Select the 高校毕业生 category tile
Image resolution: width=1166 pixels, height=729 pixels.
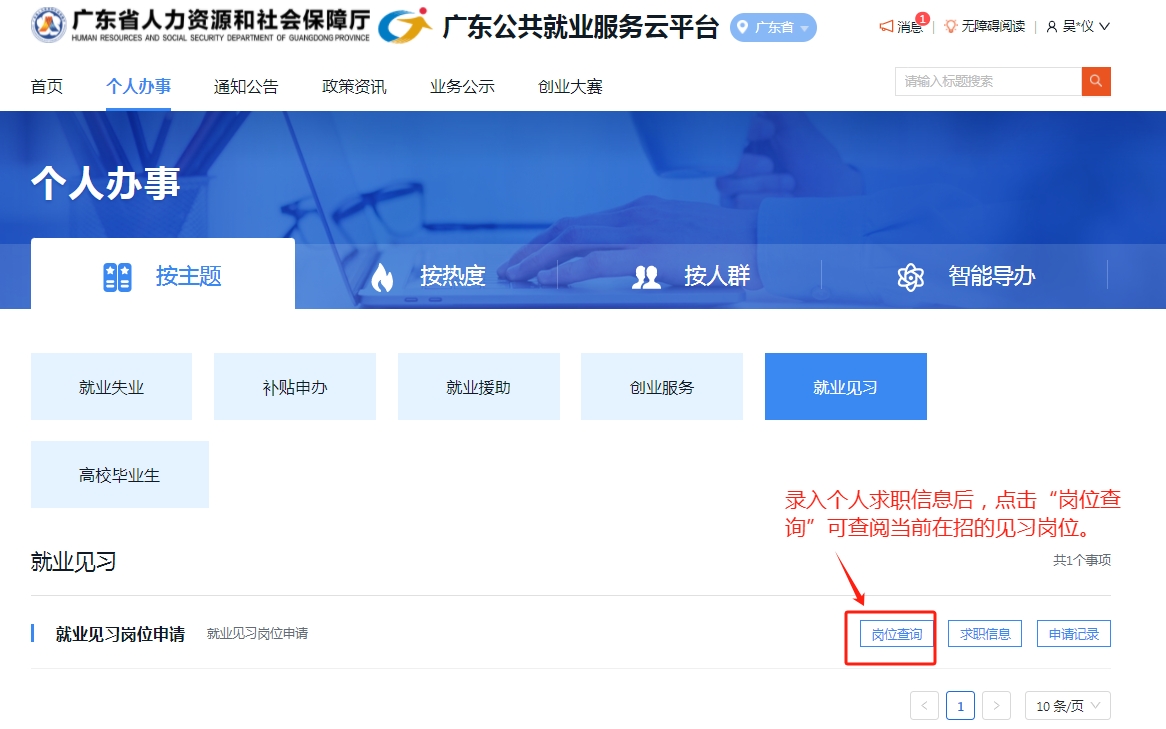pyautogui.click(x=120, y=475)
